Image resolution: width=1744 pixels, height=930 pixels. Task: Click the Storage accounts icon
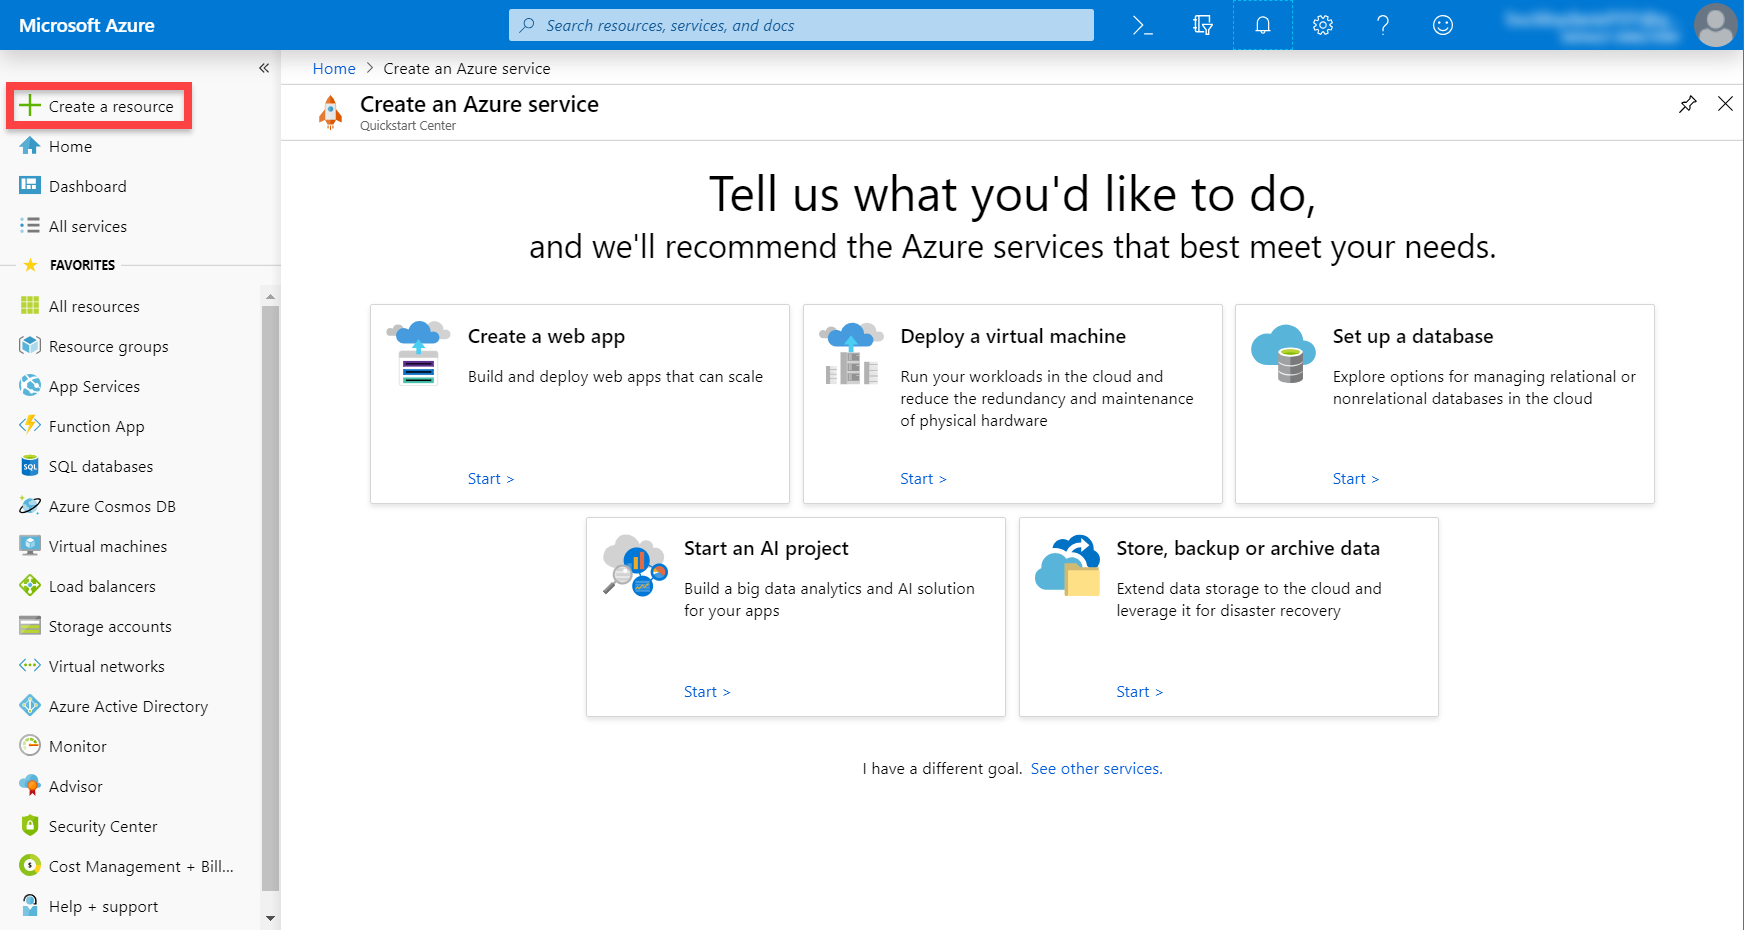pyautogui.click(x=30, y=626)
